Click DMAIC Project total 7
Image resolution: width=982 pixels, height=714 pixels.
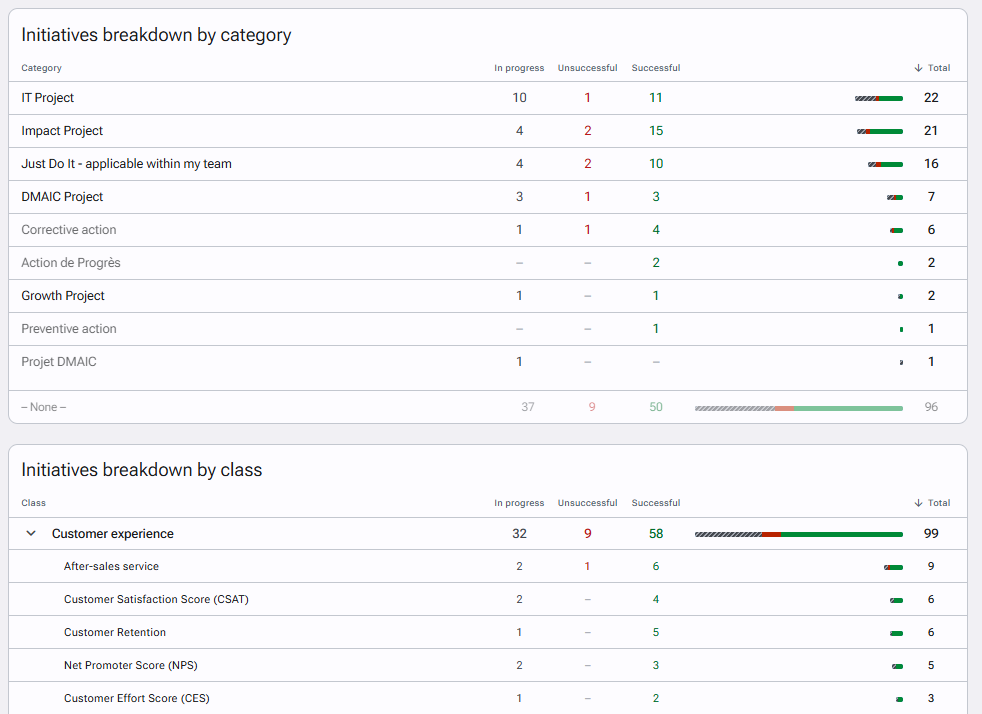(x=931, y=197)
